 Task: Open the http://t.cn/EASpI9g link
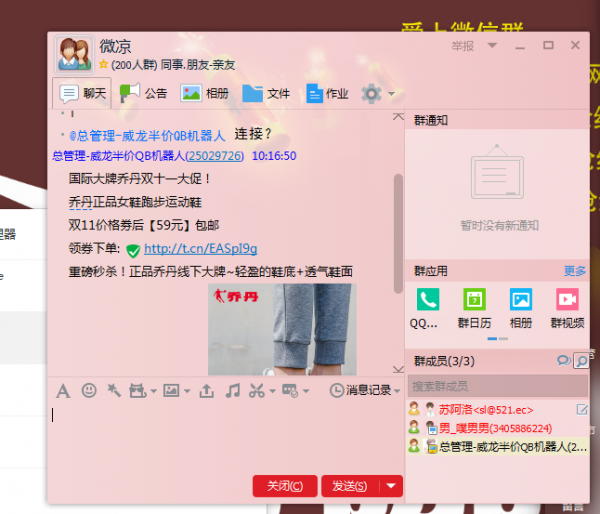pos(201,249)
